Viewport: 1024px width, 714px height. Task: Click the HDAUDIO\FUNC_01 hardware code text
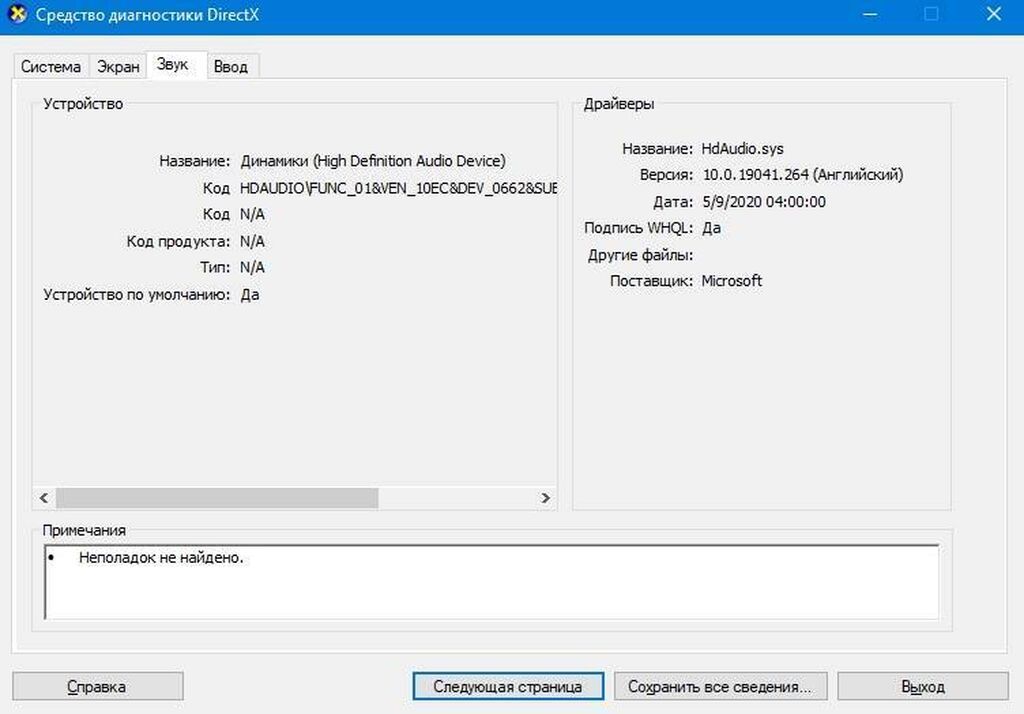(398, 188)
